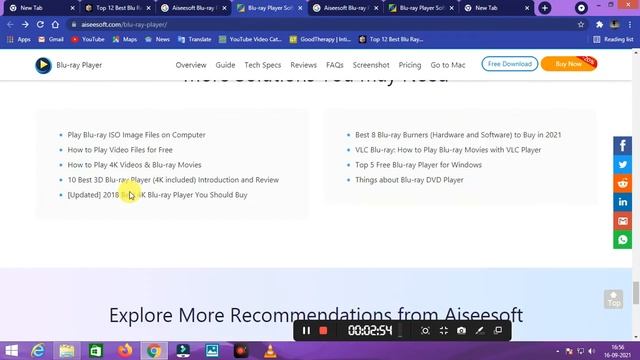Click the recorder region capture icon
This screenshot has width=640, height=360.
click(x=425, y=331)
